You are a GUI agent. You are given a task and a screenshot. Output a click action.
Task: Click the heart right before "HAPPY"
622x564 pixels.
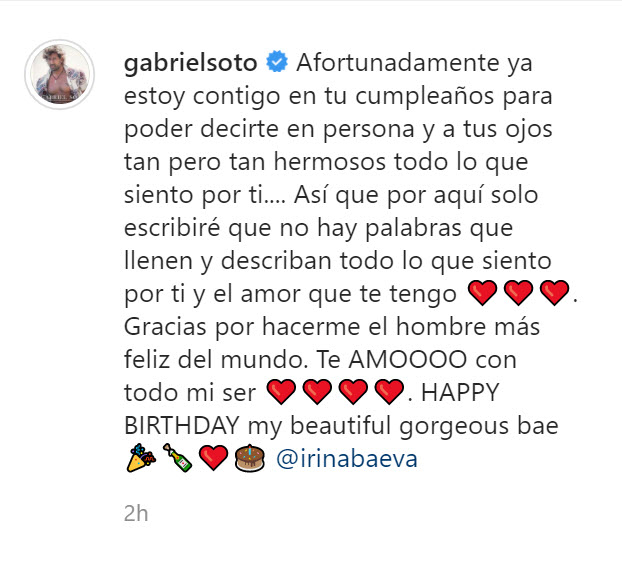point(390,392)
